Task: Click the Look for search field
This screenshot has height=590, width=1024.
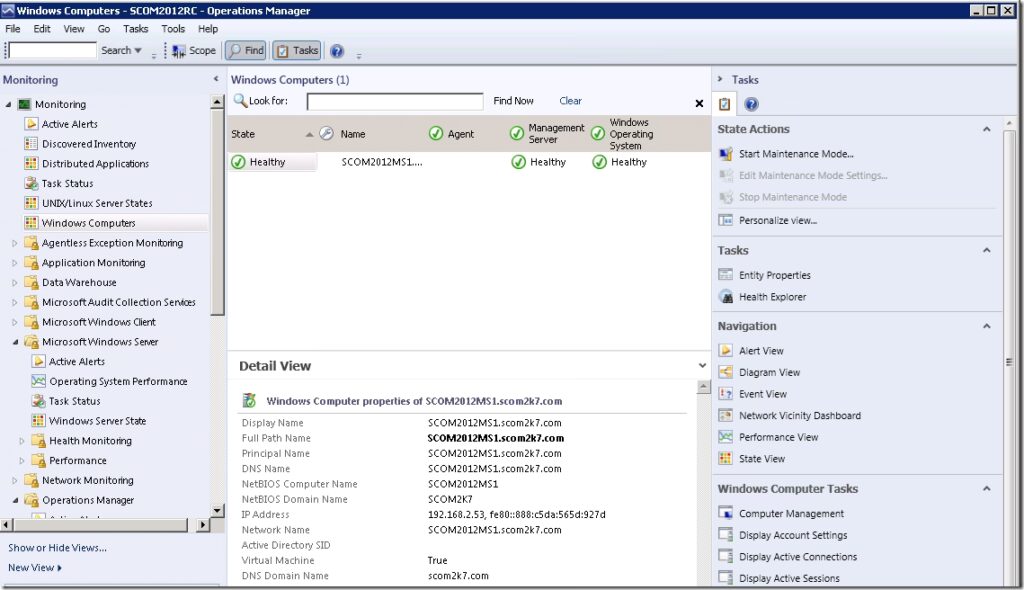Action: pos(394,102)
